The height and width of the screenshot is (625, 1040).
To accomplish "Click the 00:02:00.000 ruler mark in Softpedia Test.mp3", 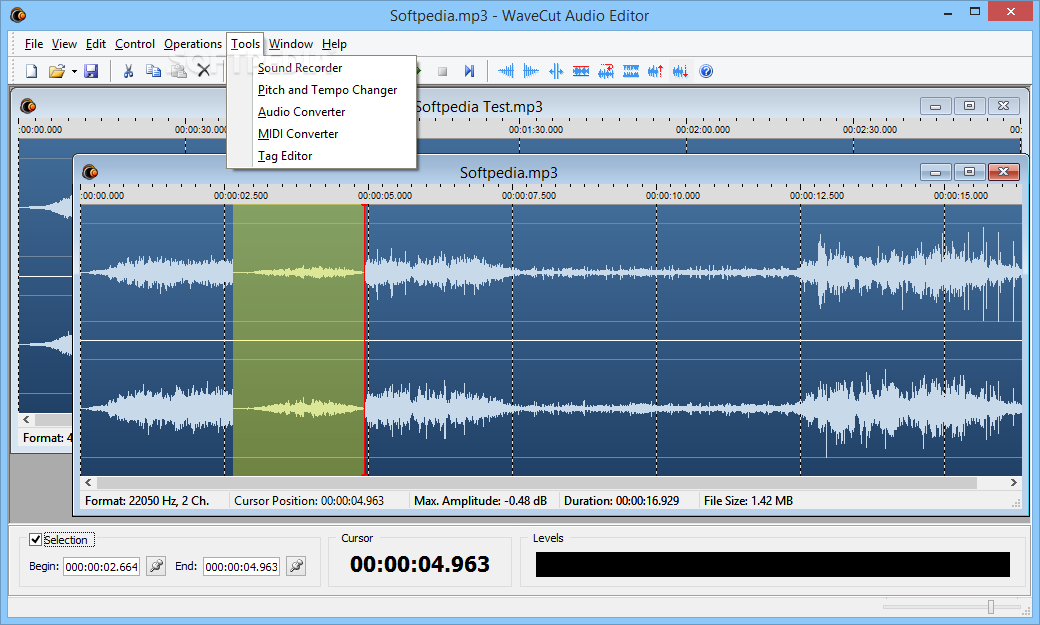I will coord(702,129).
